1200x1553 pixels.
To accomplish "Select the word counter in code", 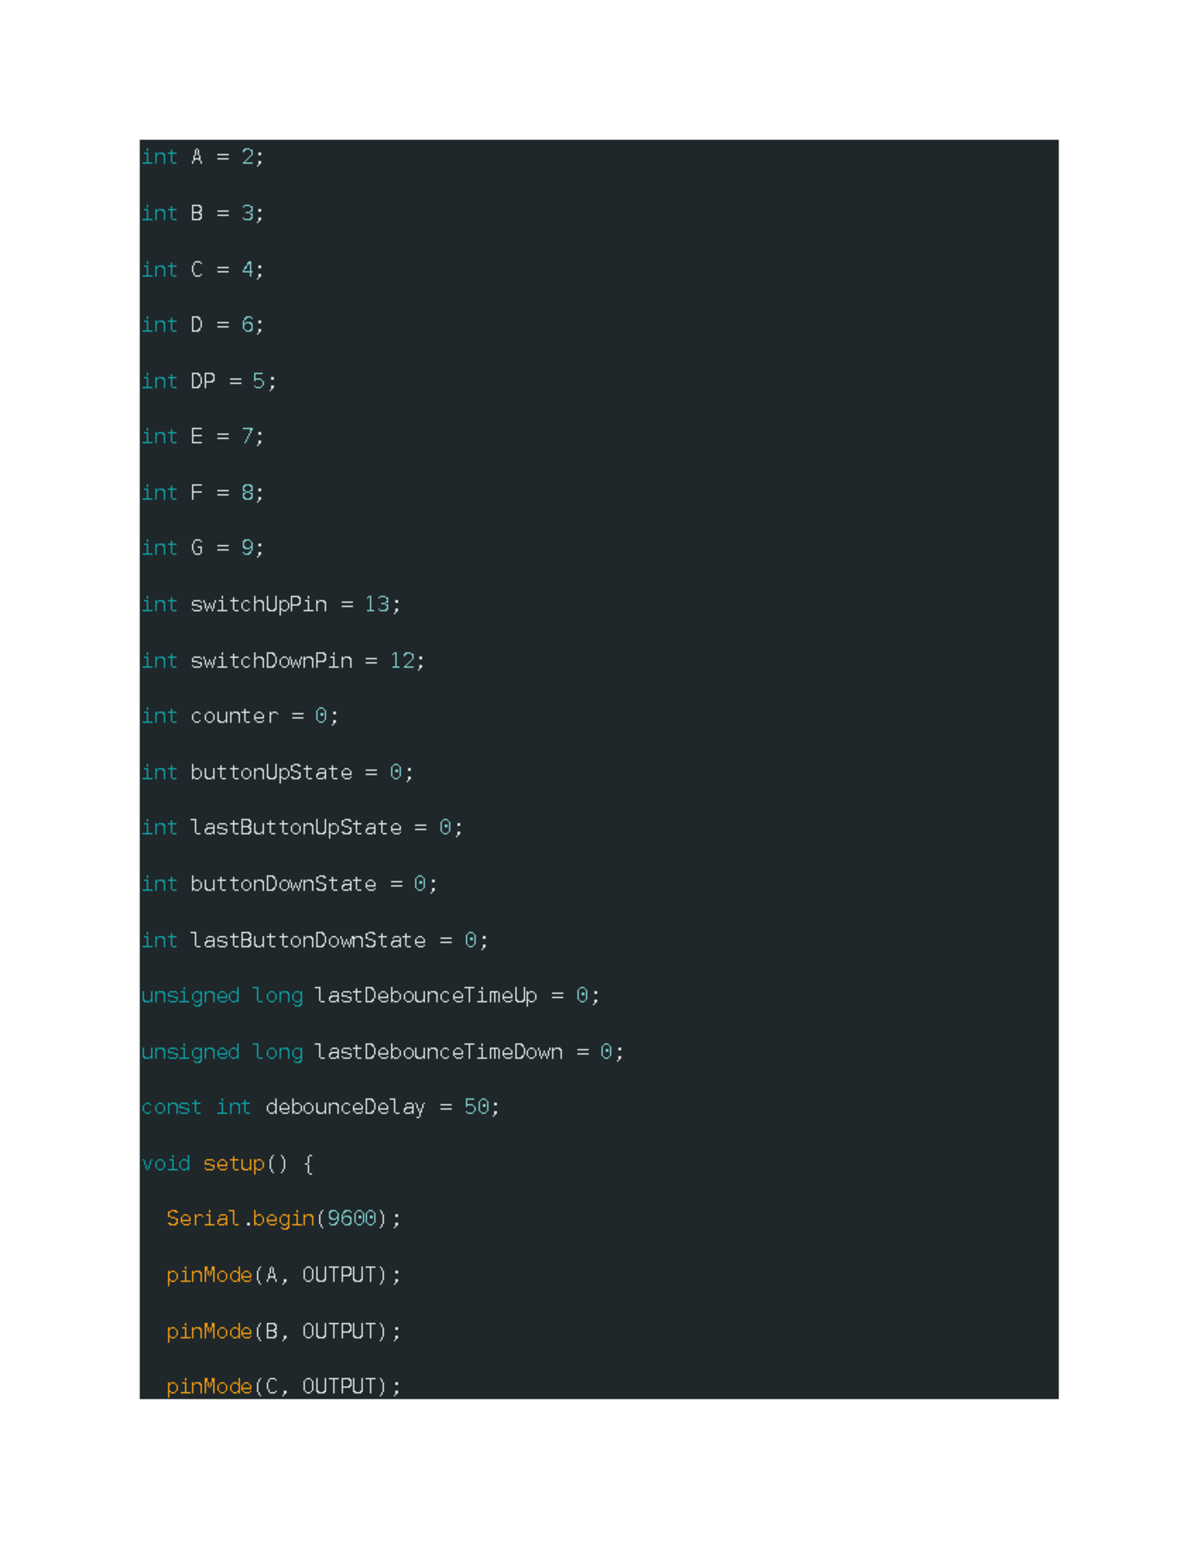I will (234, 717).
